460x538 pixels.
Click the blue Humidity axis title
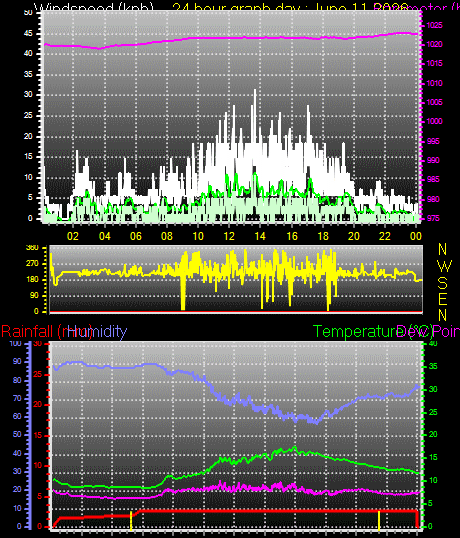(x=97, y=331)
